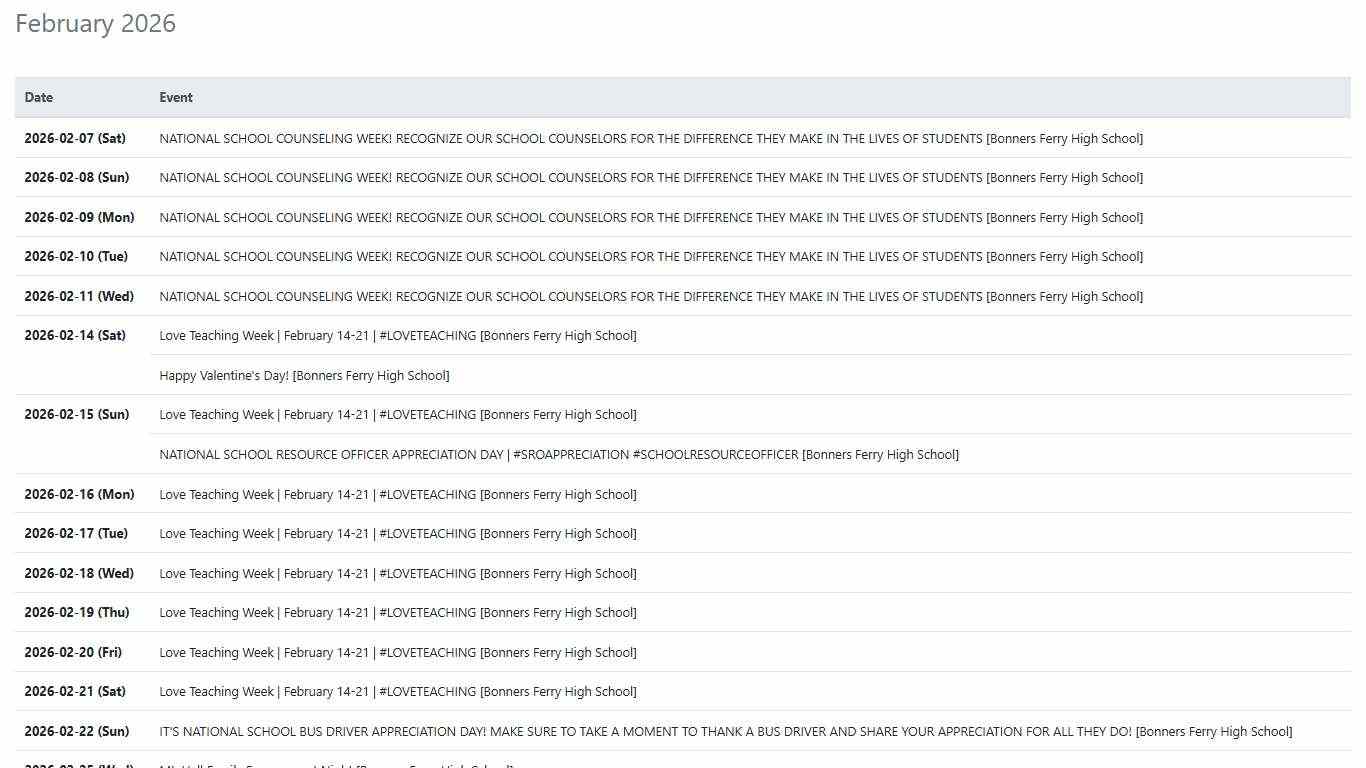Select the 2026-02-07 (Sat) date cell
The image size is (1366, 768).
tap(75, 139)
